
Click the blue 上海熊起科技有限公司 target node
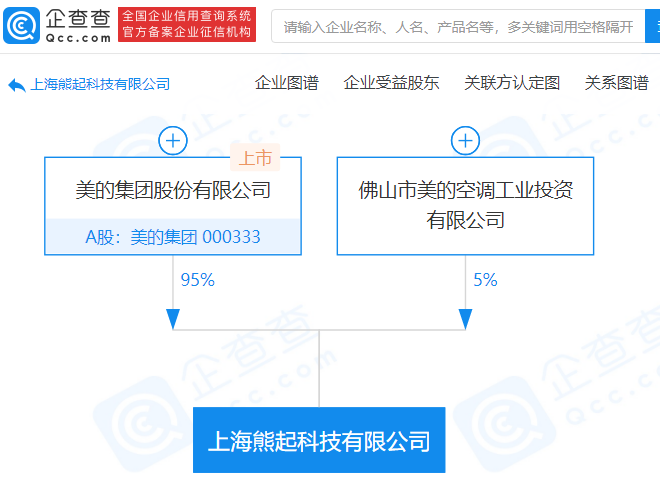tap(319, 440)
